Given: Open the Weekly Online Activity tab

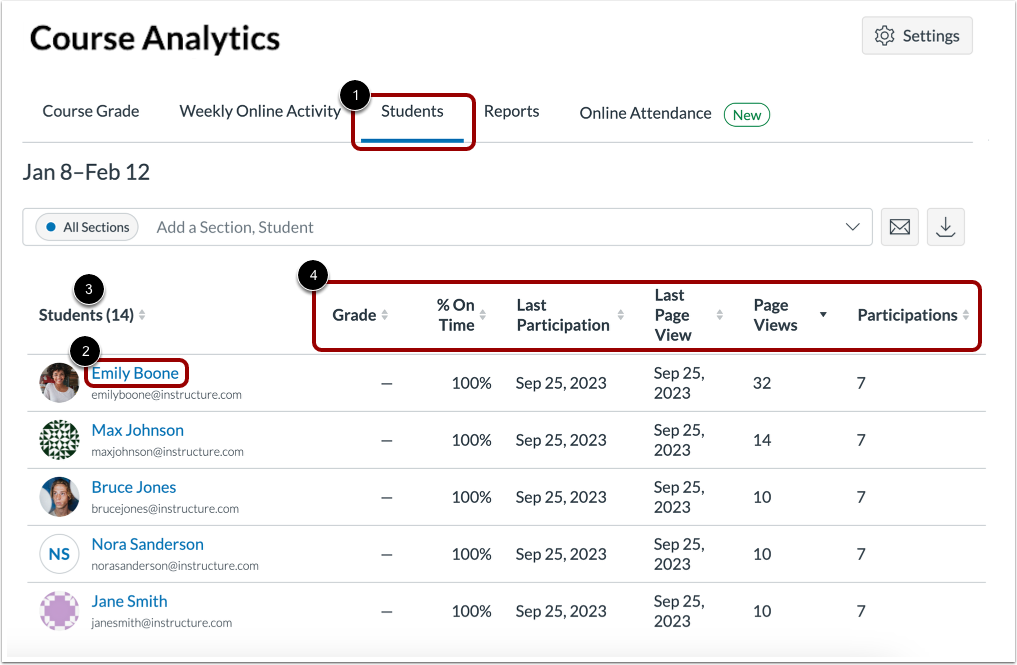Looking at the screenshot, I should coord(260,111).
